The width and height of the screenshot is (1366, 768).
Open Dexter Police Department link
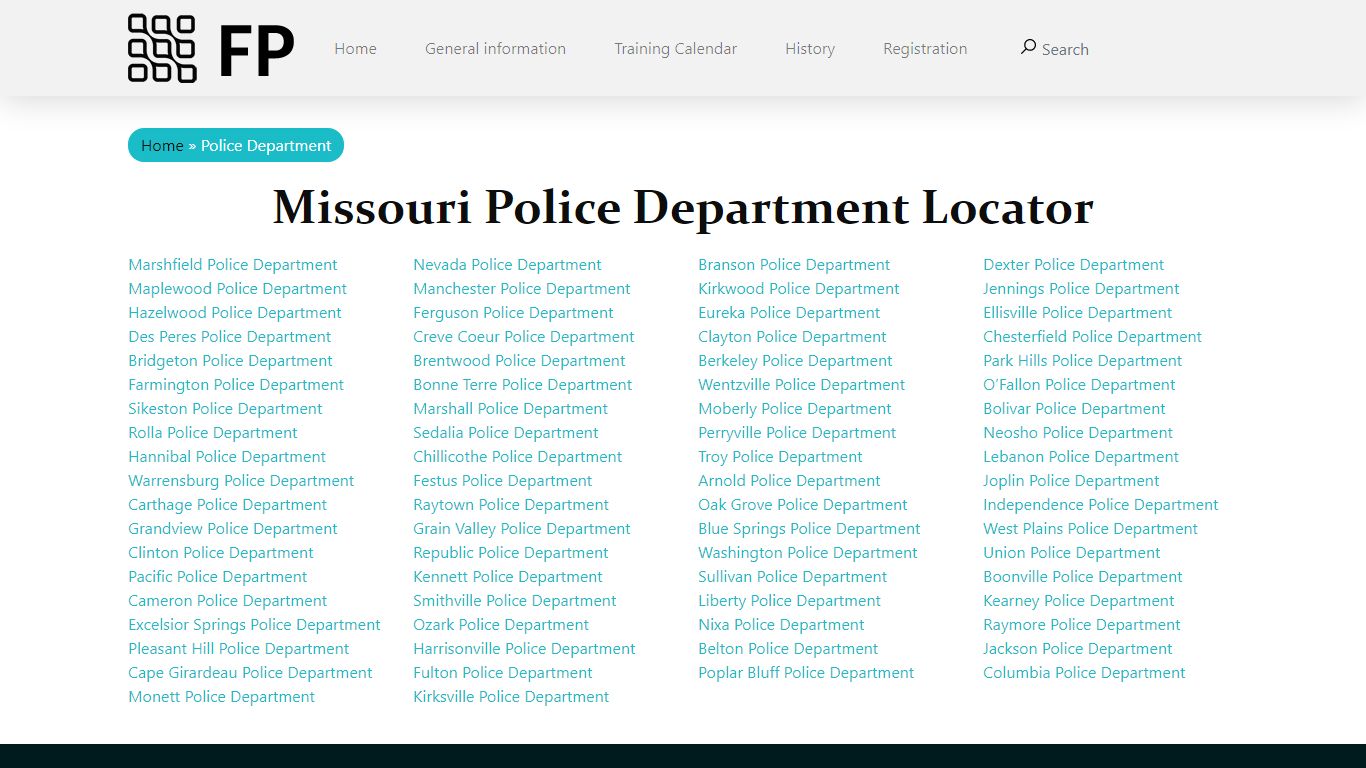(x=1073, y=265)
